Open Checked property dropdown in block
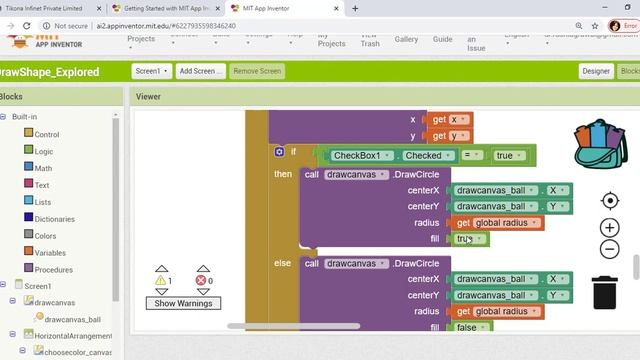The height and width of the screenshot is (360, 640). (428, 156)
